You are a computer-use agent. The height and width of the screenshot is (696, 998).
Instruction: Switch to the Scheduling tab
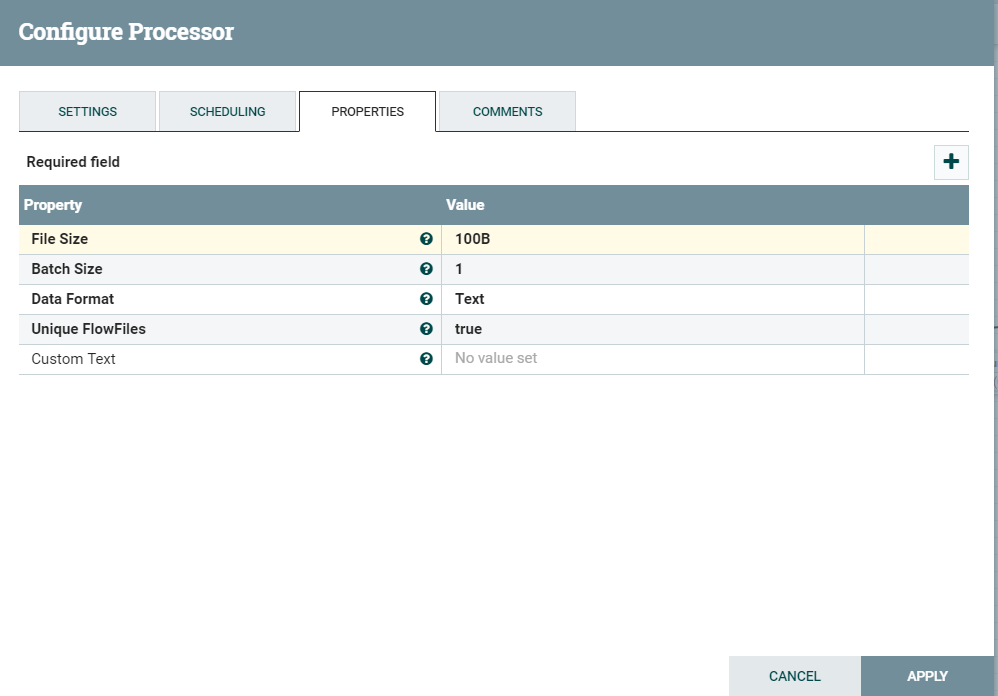click(x=227, y=111)
